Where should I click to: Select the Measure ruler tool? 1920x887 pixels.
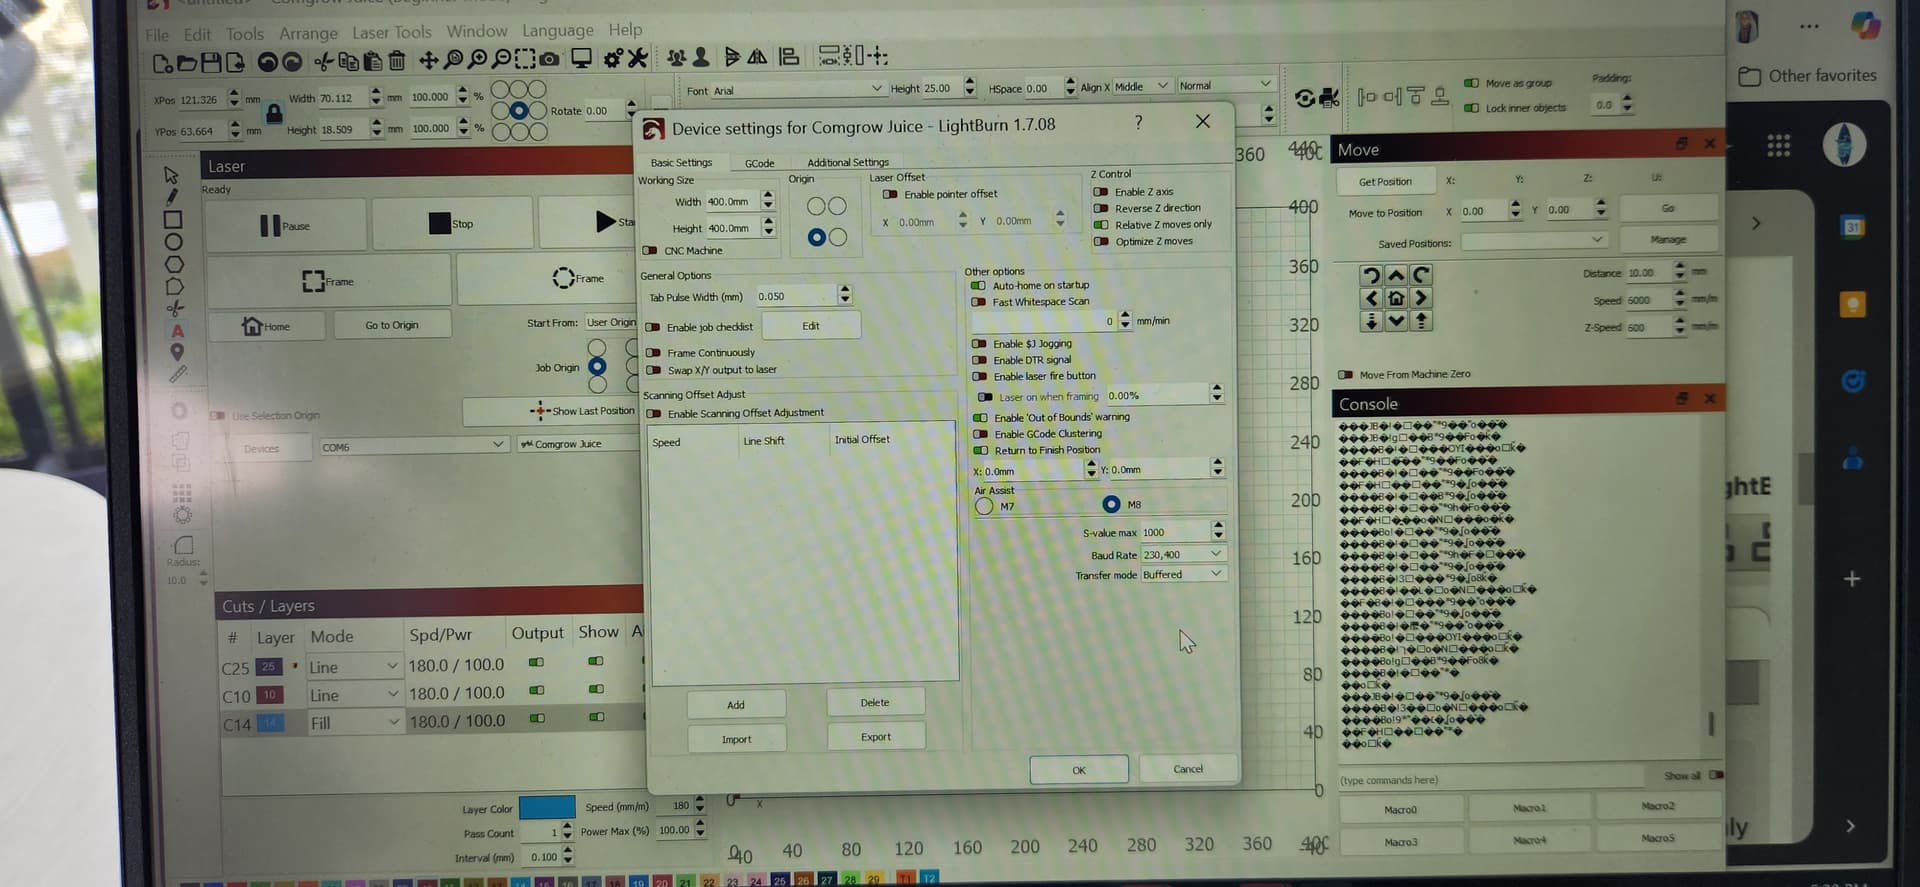[178, 374]
